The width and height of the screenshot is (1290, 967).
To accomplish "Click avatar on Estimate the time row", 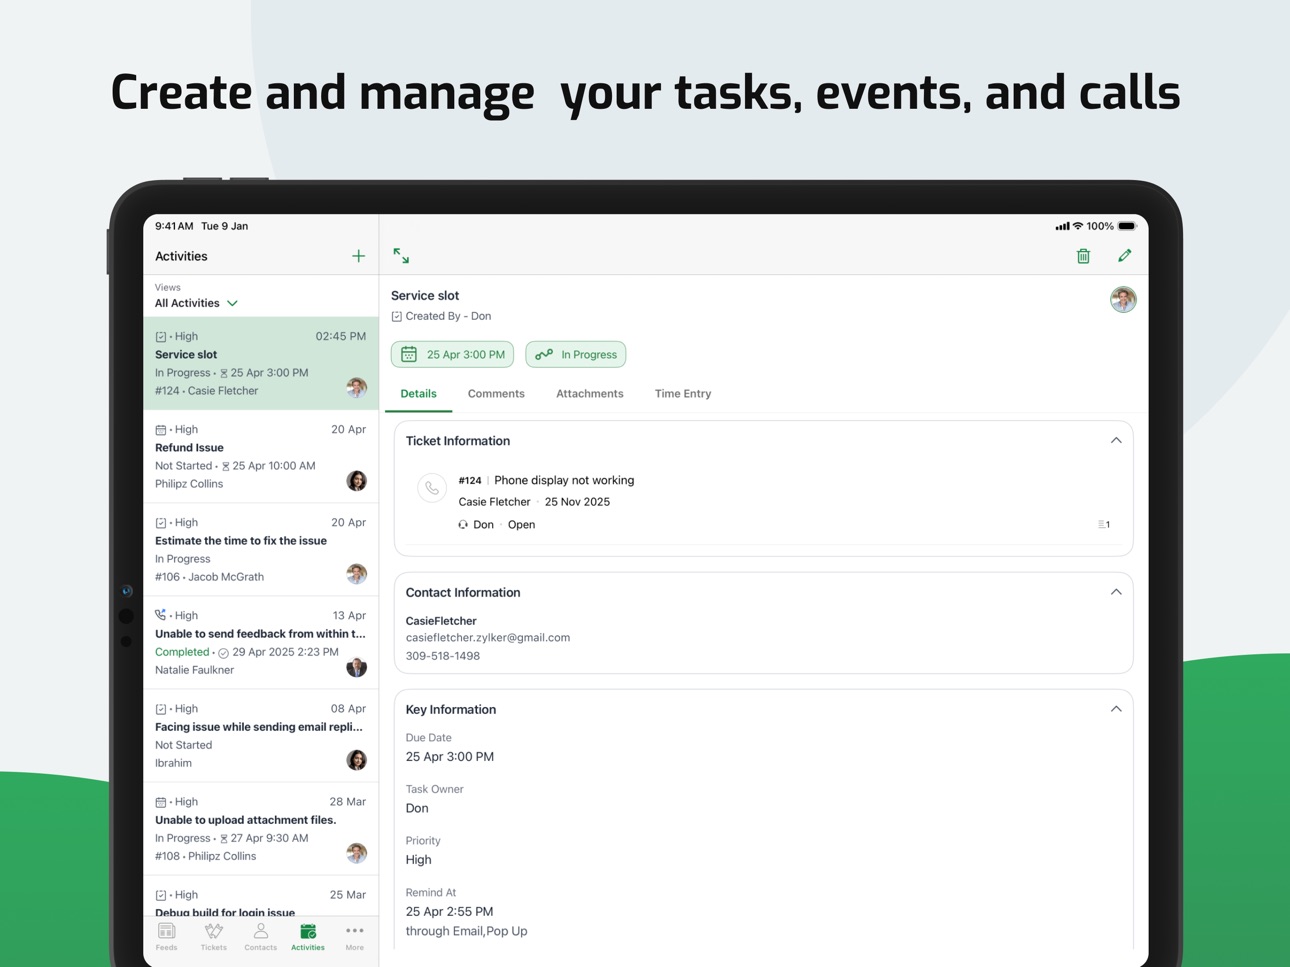I will pos(356,574).
